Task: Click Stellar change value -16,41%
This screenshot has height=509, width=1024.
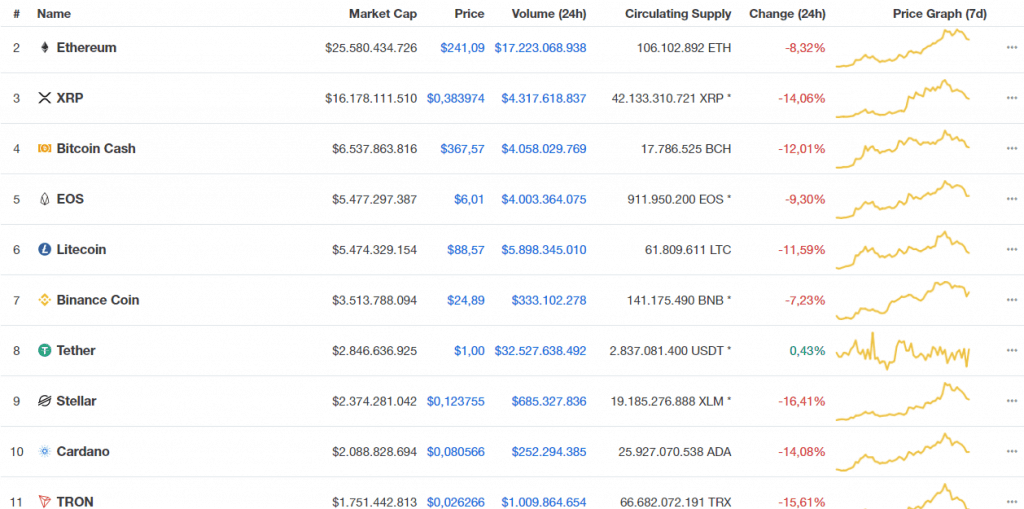Action: (x=801, y=401)
